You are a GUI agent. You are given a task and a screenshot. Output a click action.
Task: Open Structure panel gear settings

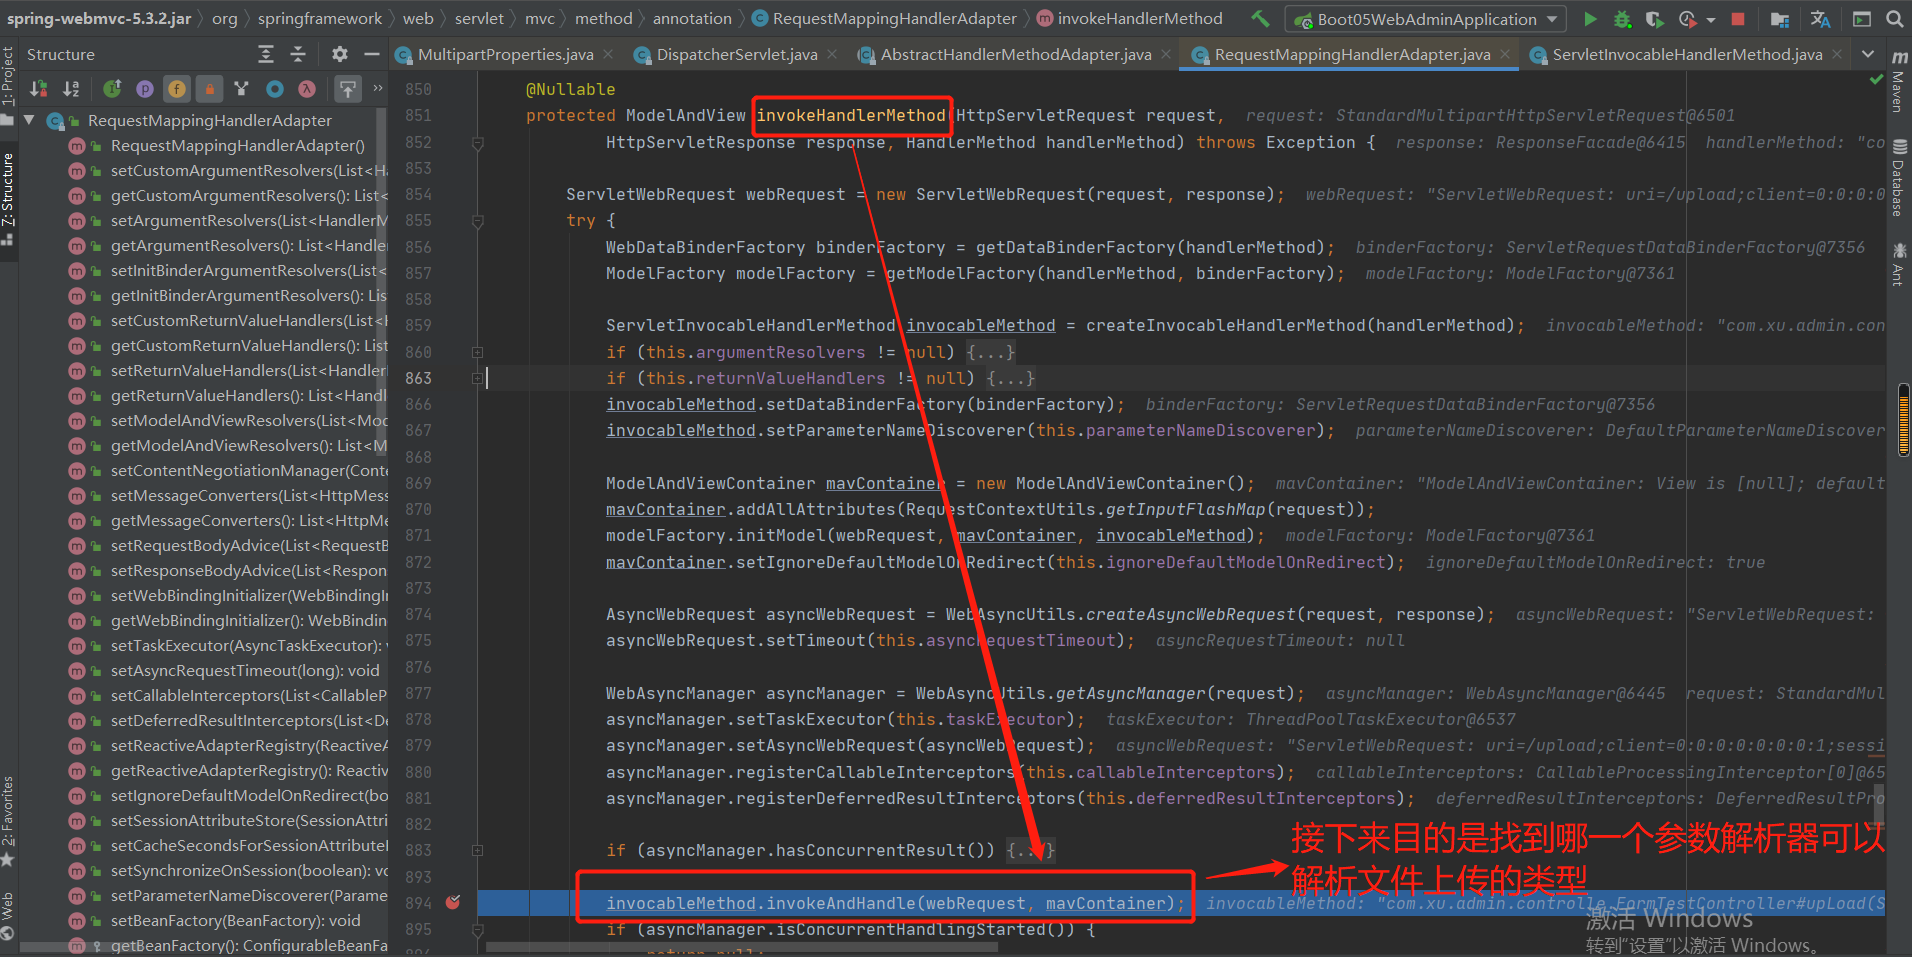click(340, 54)
